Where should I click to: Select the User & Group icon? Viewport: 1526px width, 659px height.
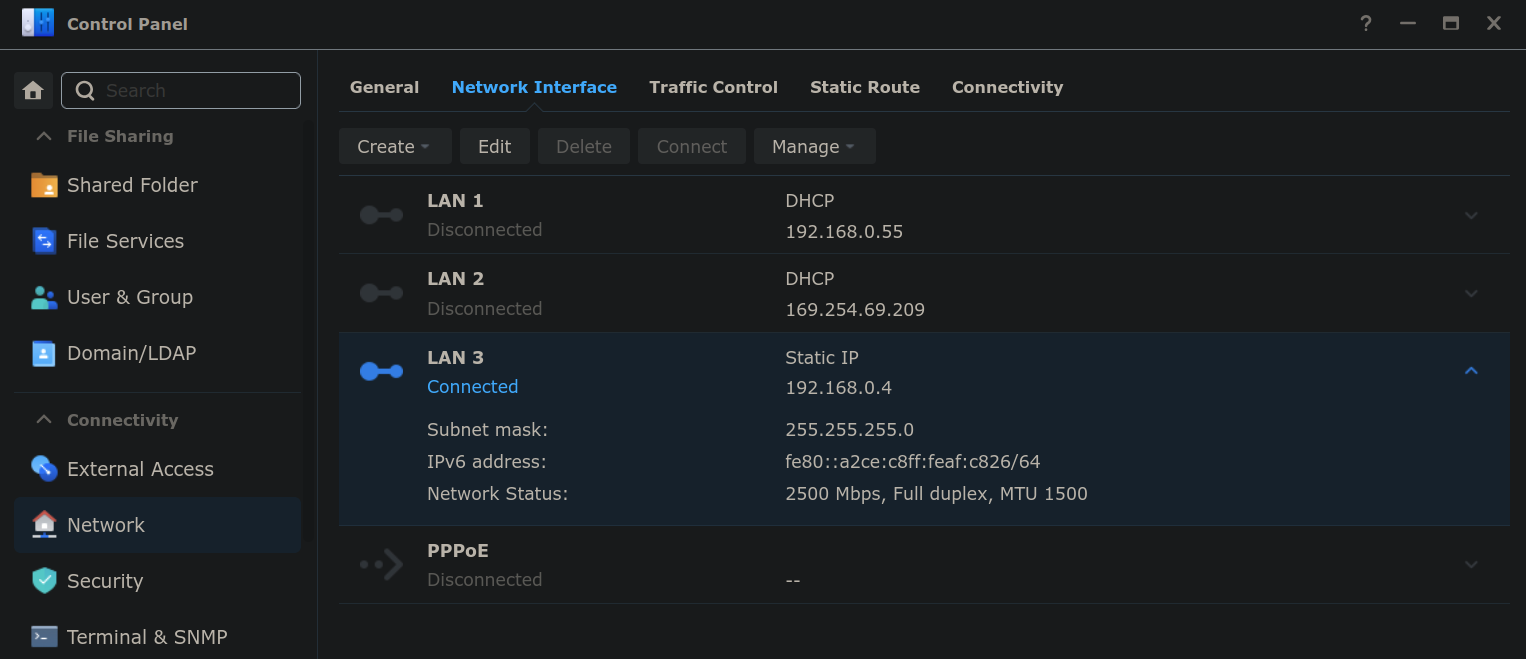pyautogui.click(x=44, y=297)
